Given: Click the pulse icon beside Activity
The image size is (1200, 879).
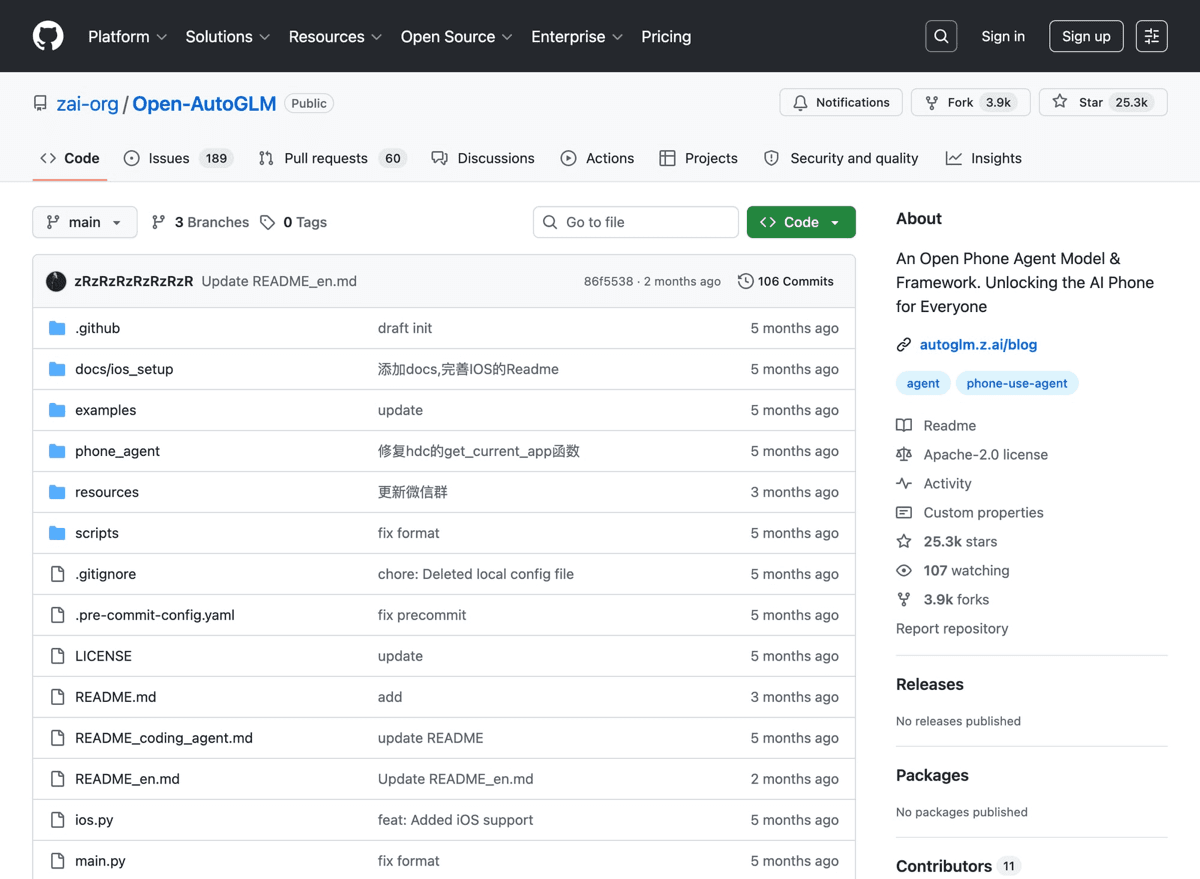Looking at the screenshot, I should pos(904,483).
